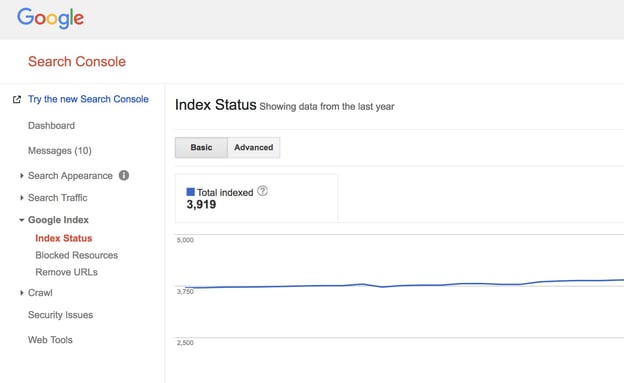Click help icon beside Total indexed
The image size is (624, 383).
tap(262, 191)
